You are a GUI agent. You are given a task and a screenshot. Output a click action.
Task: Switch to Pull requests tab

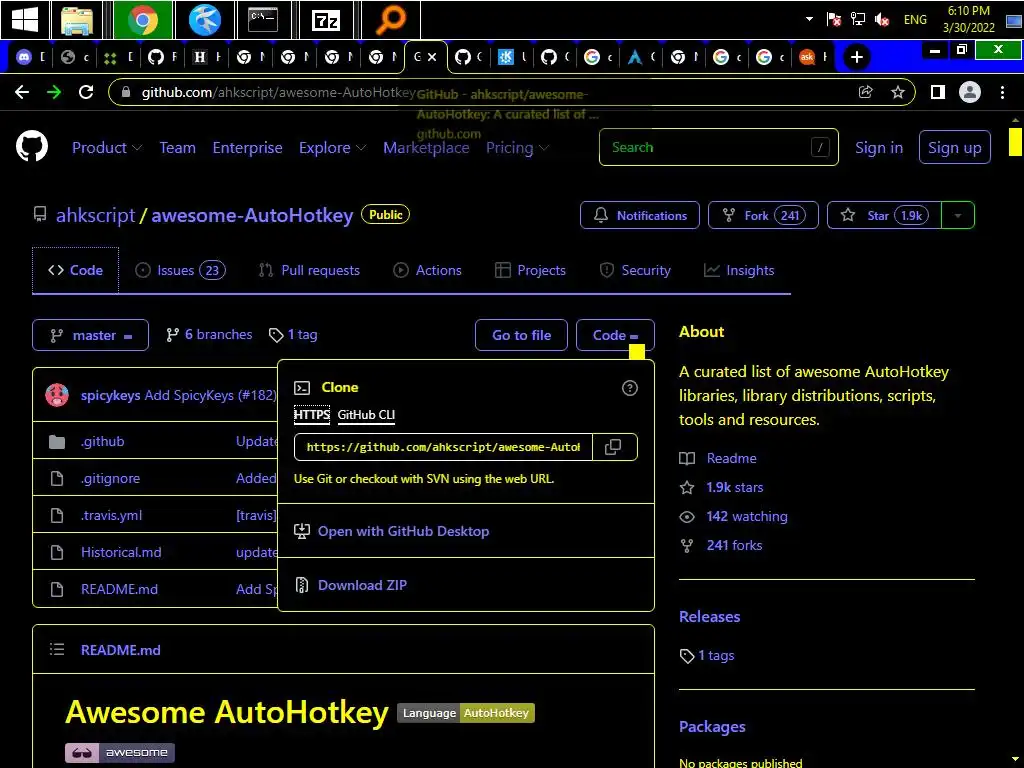tap(309, 270)
